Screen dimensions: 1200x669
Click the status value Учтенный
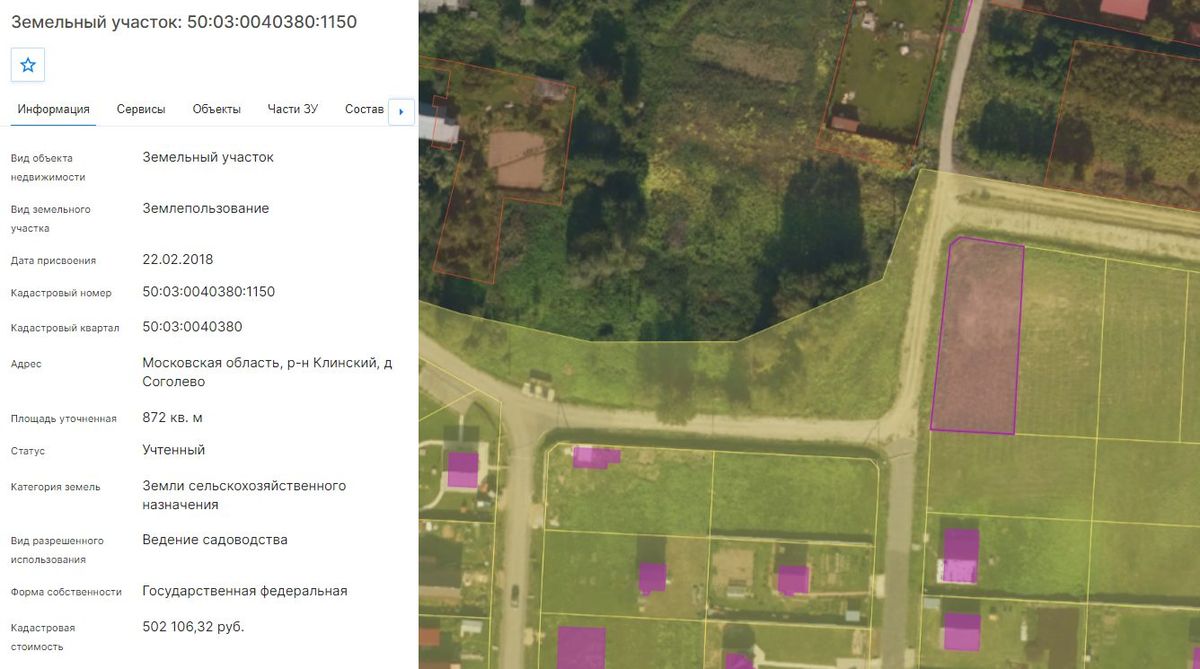pyautogui.click(x=174, y=450)
